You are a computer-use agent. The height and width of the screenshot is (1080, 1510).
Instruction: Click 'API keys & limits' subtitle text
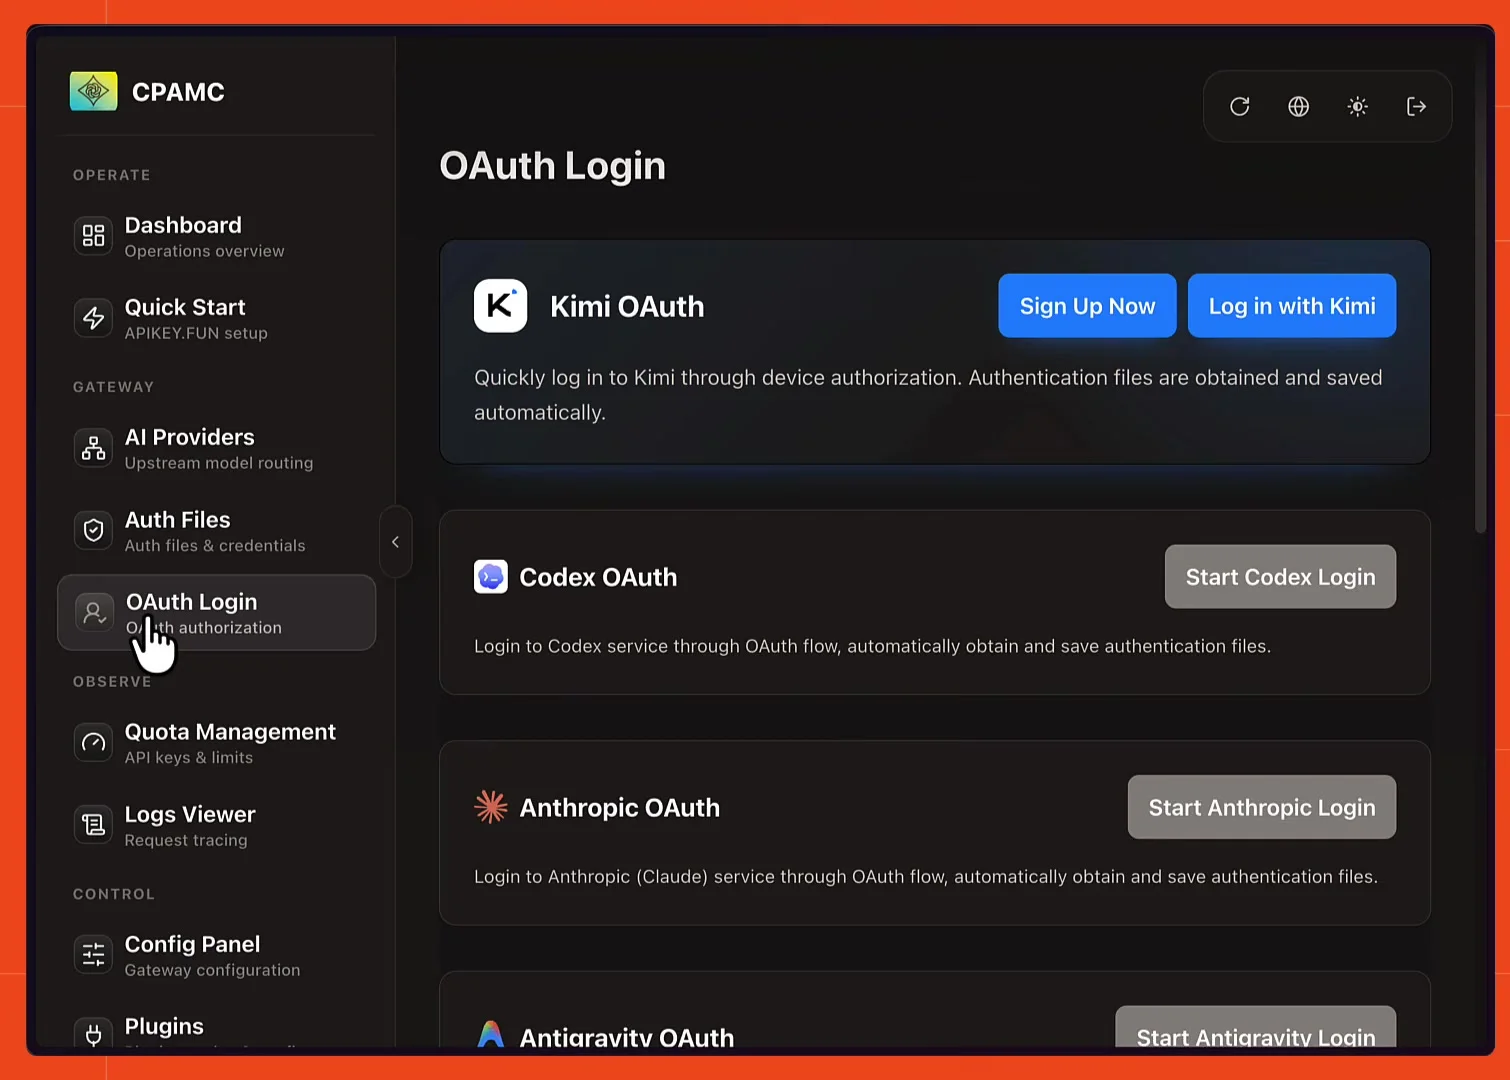pos(189,758)
